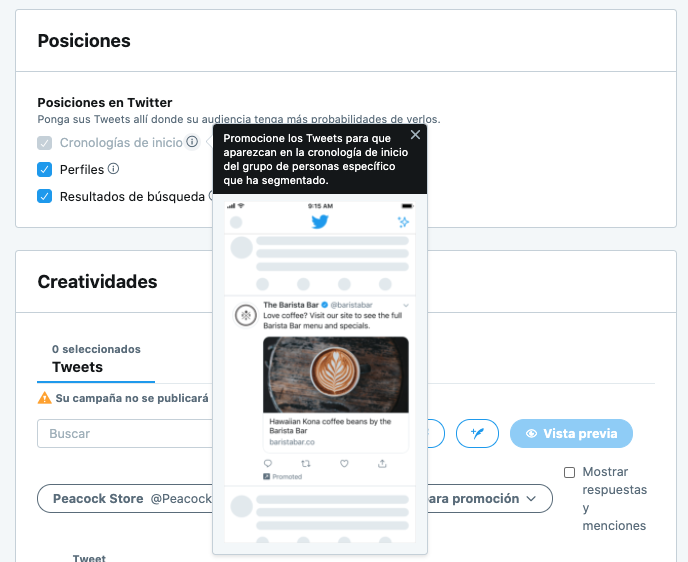This screenshot has width=688, height=562.
Task: Toggle the Cronologías de inicio checkbox
Action: (x=44, y=143)
